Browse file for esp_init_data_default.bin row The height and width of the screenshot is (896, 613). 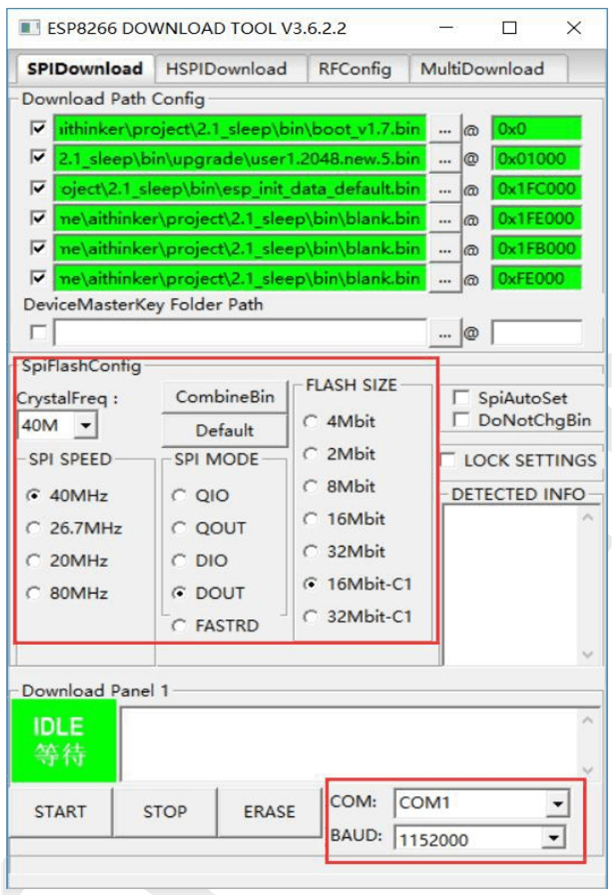[444, 189]
